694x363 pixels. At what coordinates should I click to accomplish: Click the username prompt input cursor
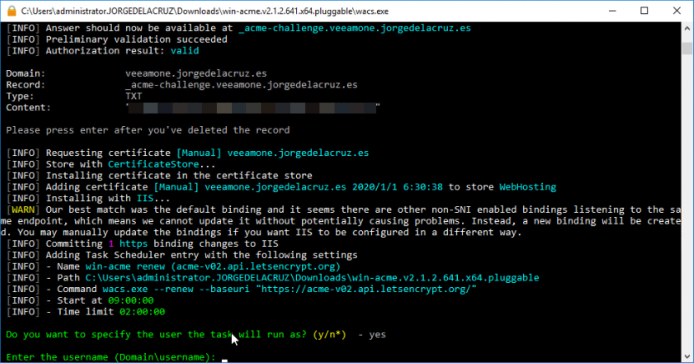coord(225,359)
